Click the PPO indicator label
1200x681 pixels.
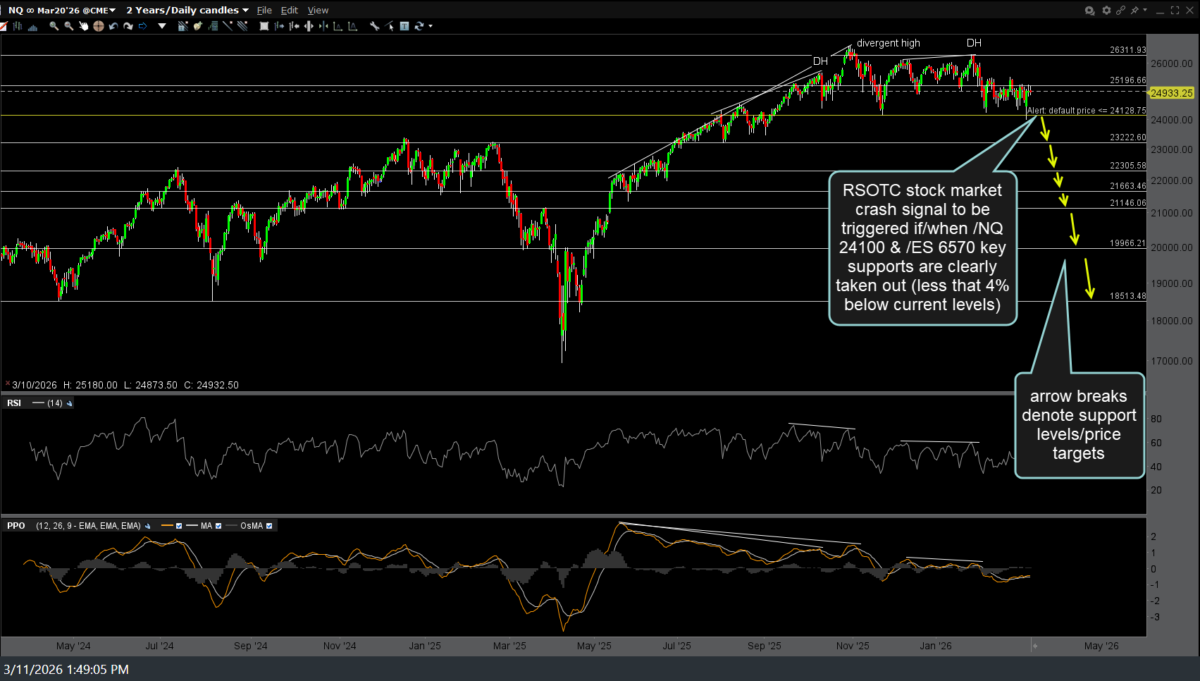coord(15,525)
